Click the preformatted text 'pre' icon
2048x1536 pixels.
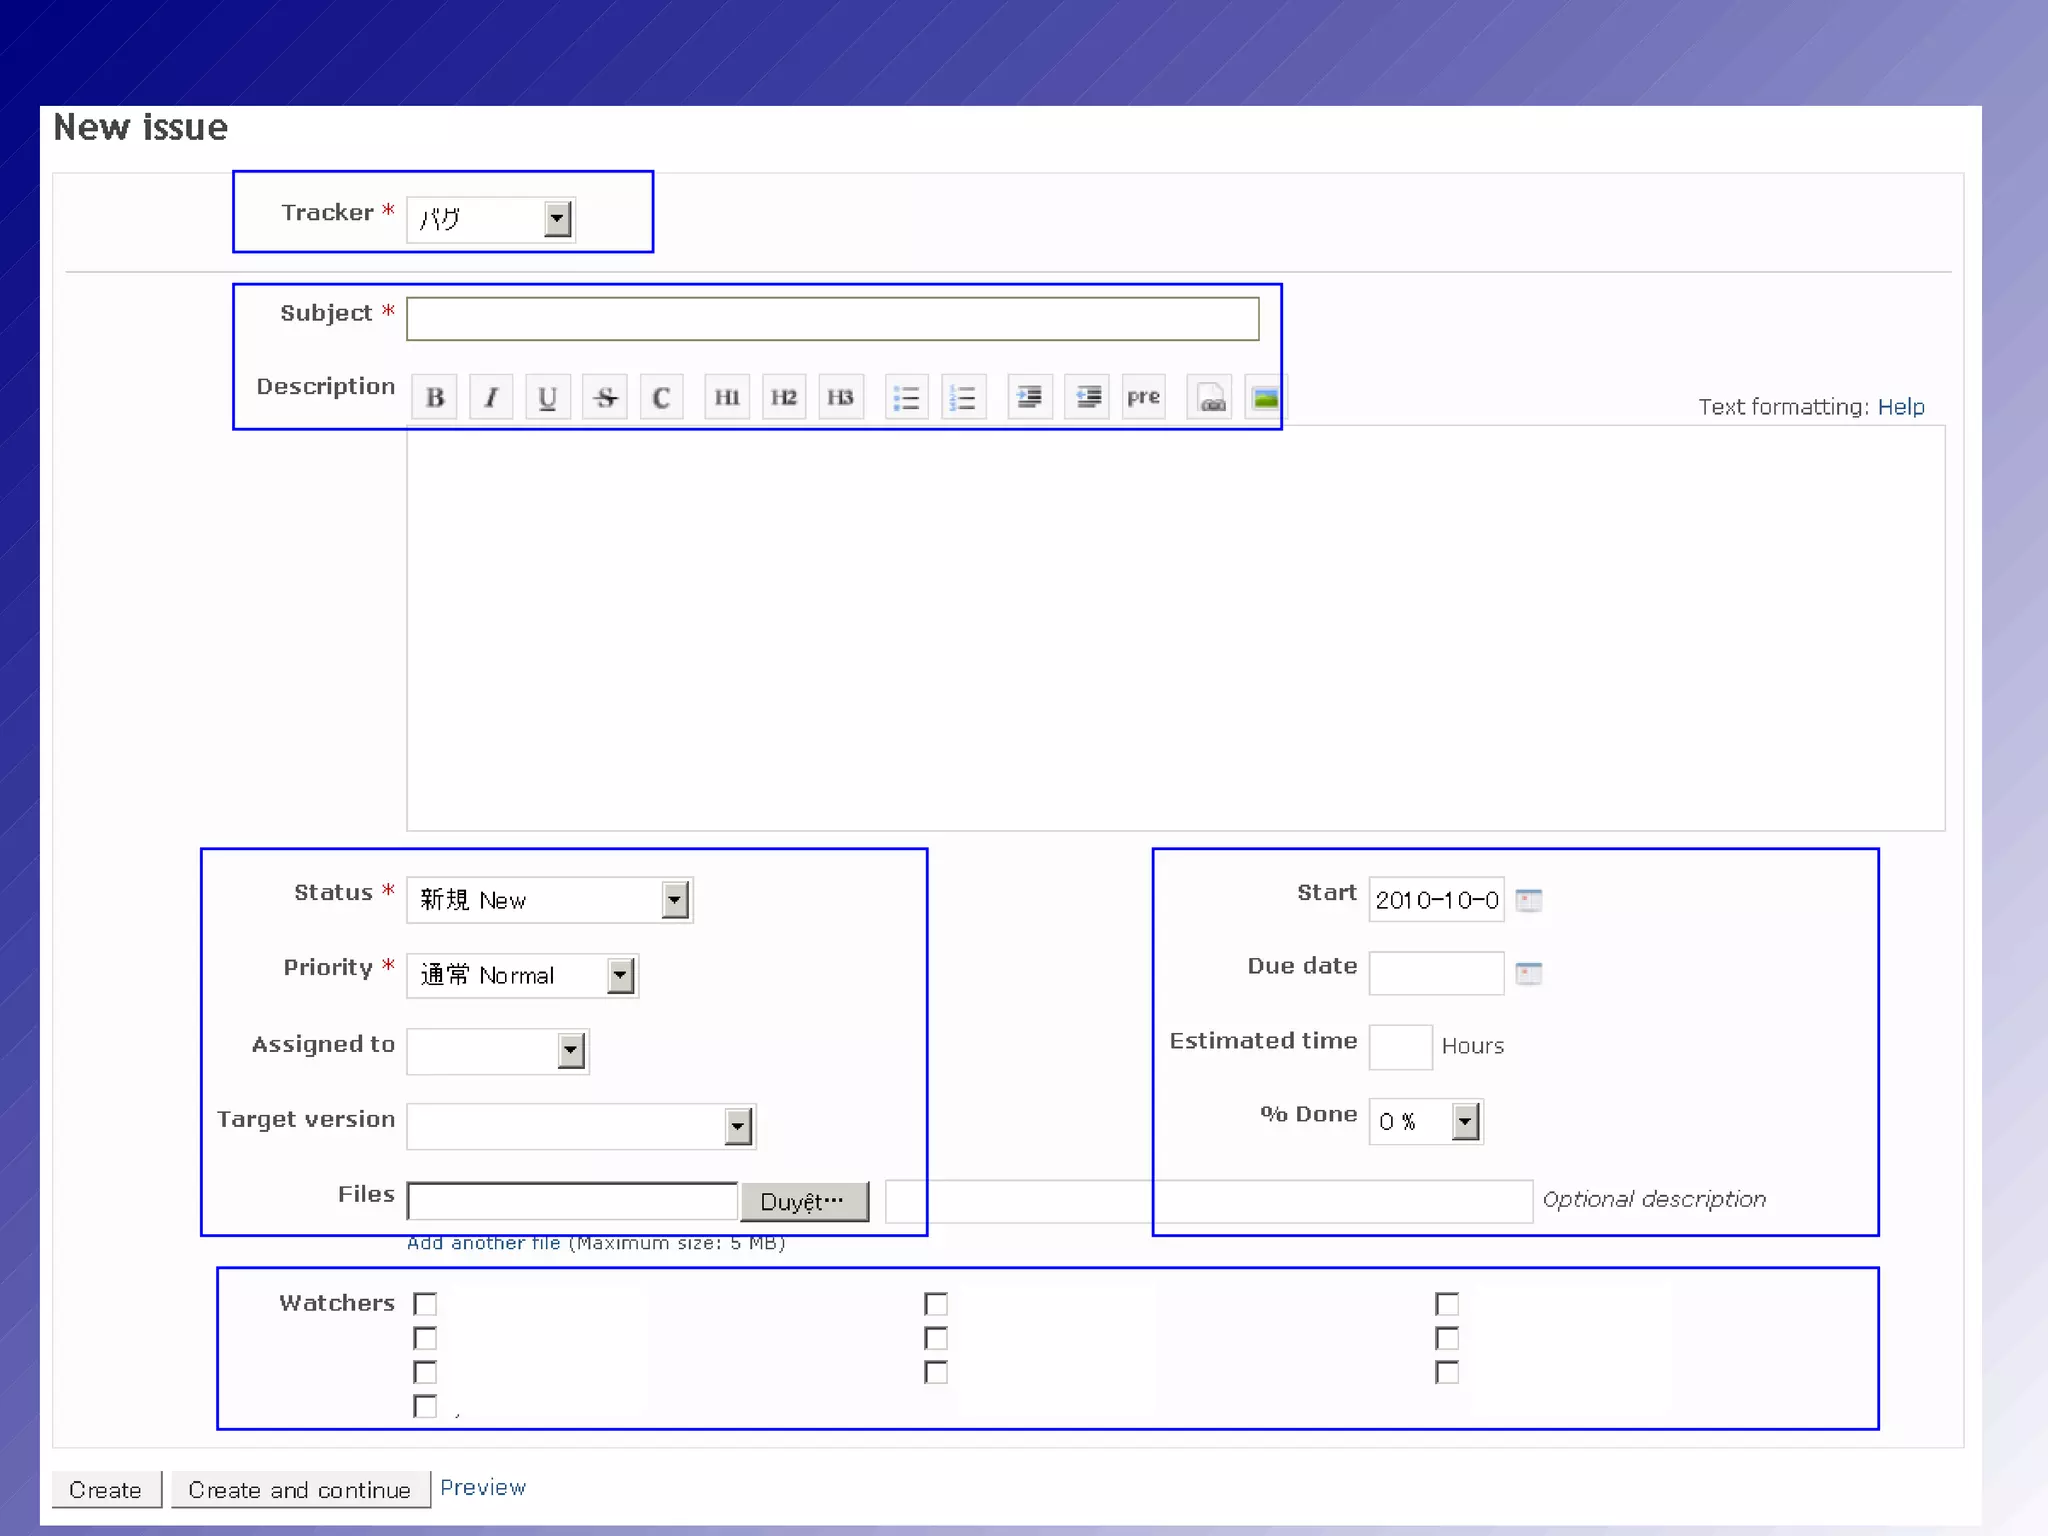pyautogui.click(x=1143, y=397)
